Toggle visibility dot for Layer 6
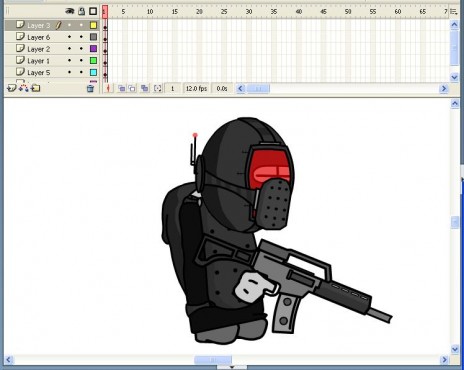The image size is (464, 370). 69,37
